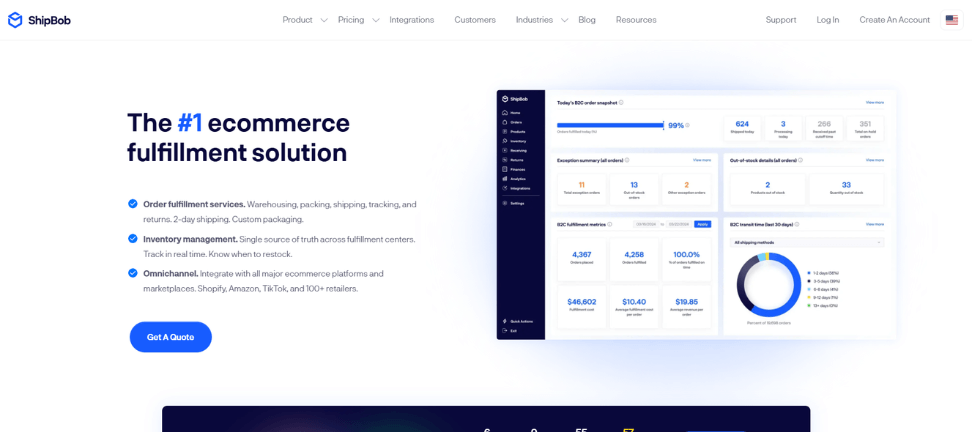Go to the Blog page
Image resolution: width=972 pixels, height=432 pixels.
click(x=587, y=20)
